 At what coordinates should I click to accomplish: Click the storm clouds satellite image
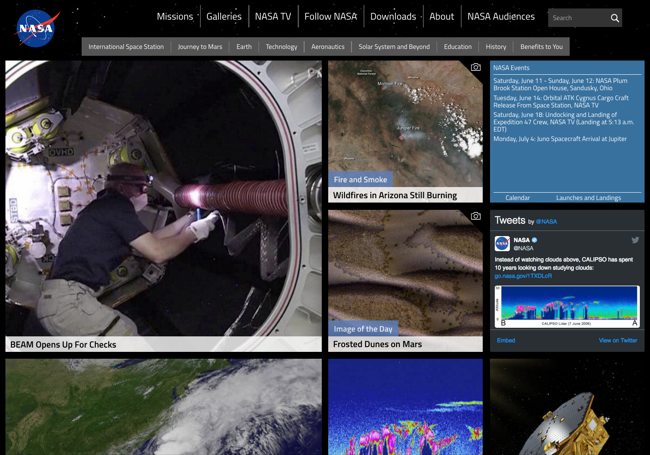click(x=163, y=407)
